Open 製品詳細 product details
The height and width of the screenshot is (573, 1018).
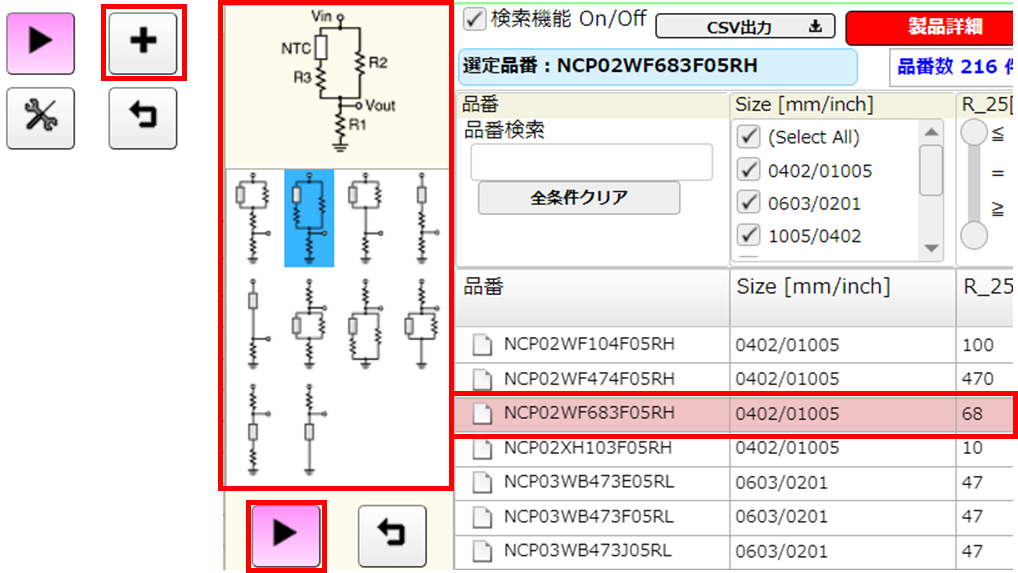click(930, 27)
